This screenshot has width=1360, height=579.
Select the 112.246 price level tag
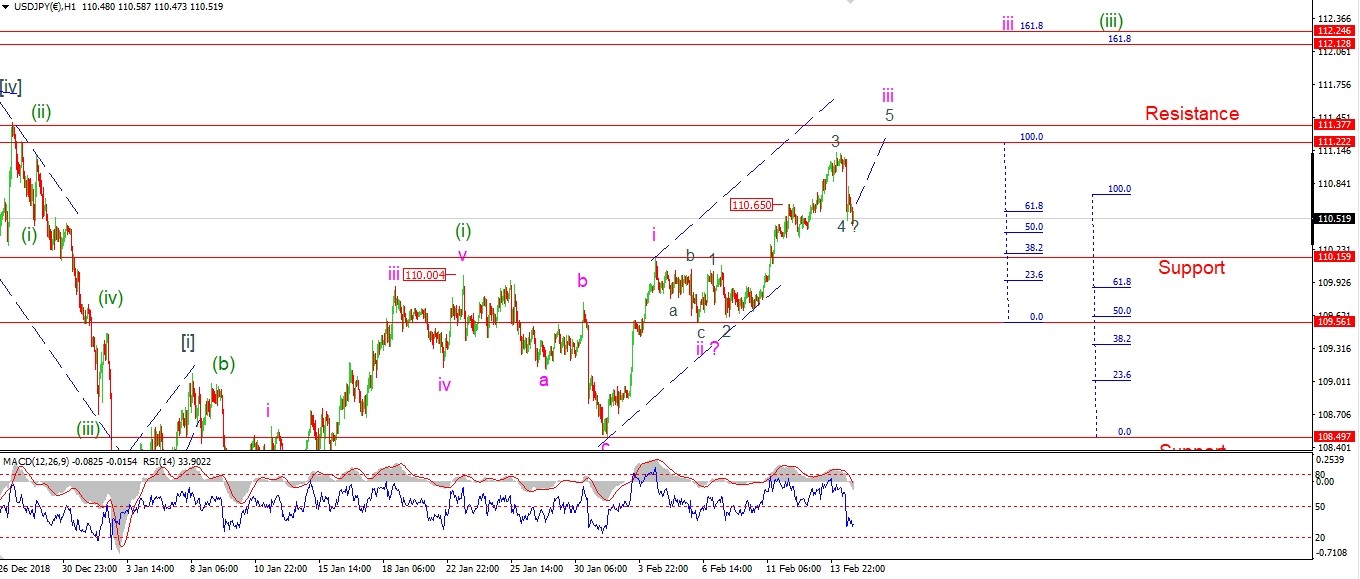[x=1335, y=31]
